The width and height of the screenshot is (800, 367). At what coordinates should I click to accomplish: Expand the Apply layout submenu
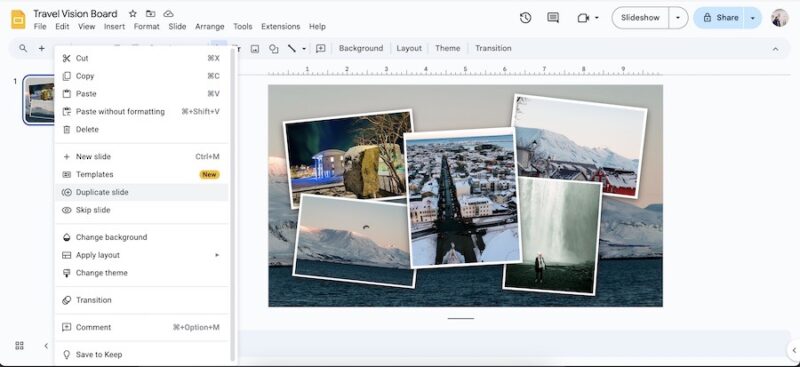217,255
